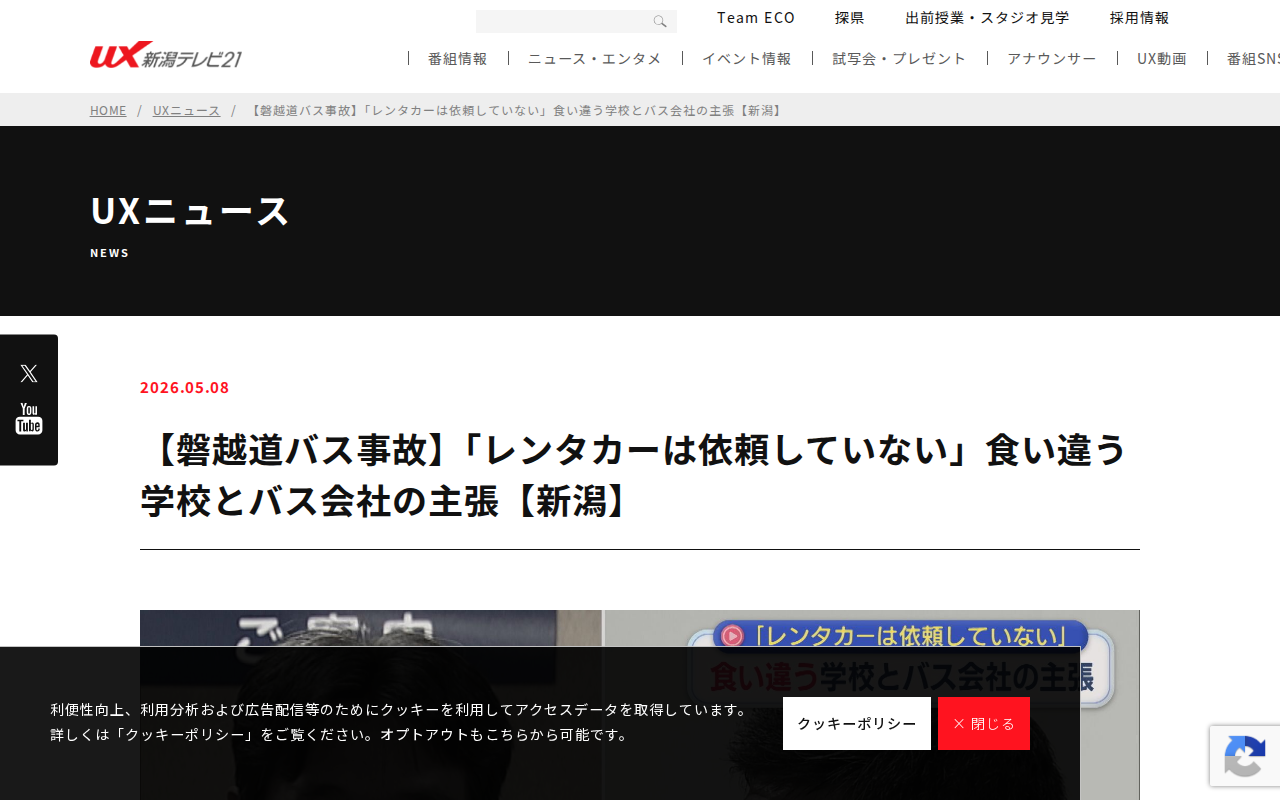Click the NEWS subtitle text
The width and height of the screenshot is (1280, 800).
(x=110, y=253)
